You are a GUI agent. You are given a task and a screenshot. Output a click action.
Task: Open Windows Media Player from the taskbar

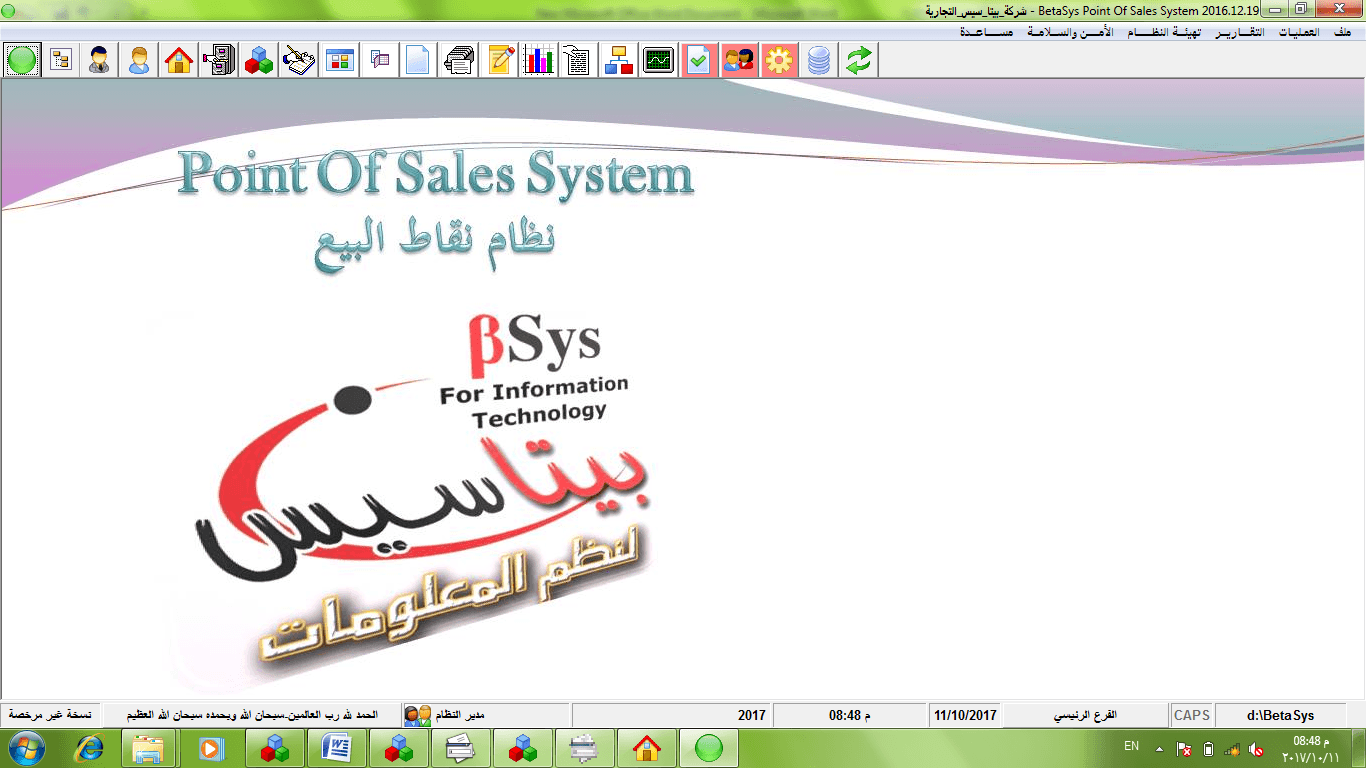pos(211,748)
